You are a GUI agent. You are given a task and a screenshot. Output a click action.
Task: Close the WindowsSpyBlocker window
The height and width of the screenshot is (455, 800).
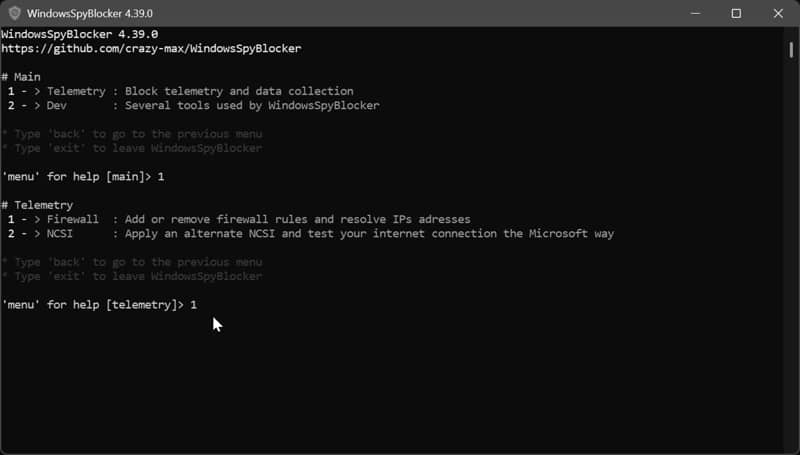[x=779, y=14]
